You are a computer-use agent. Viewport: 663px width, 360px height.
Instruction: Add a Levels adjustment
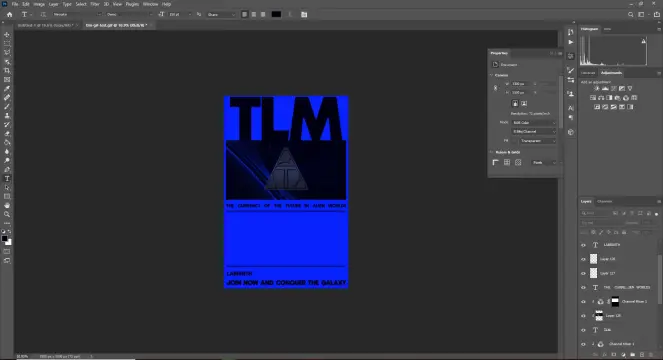[605, 88]
